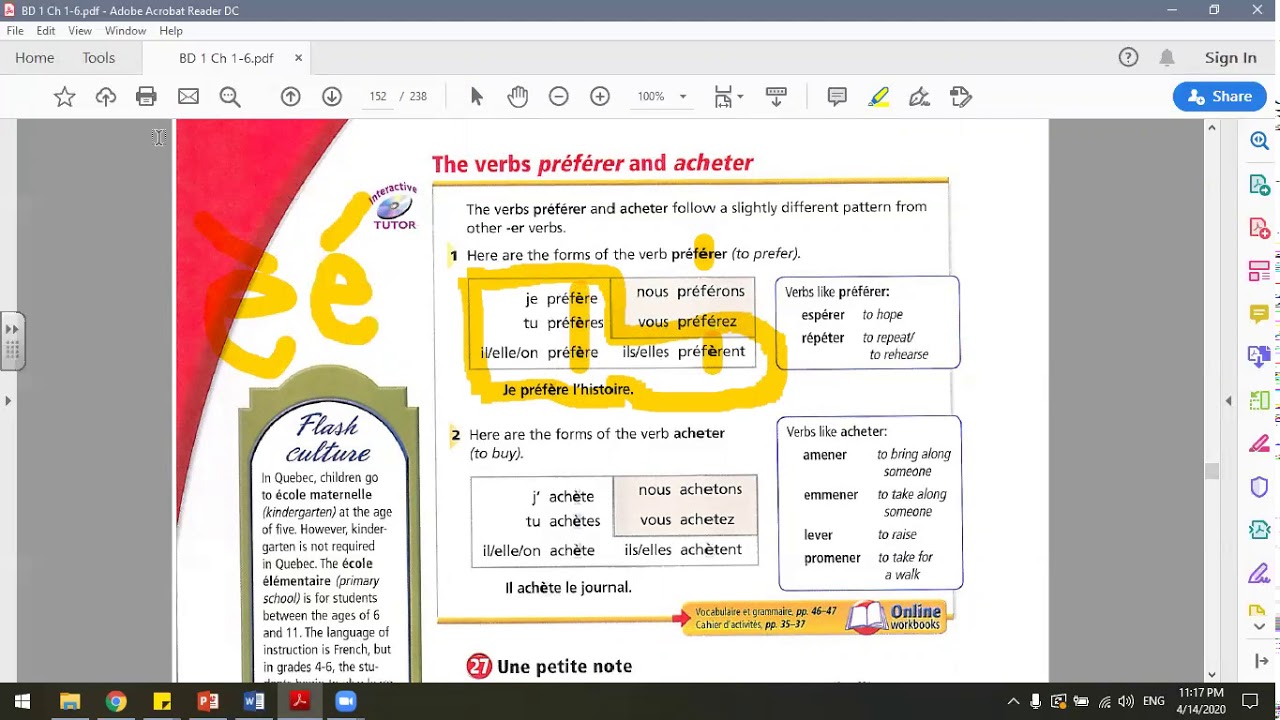Click the page number field showing 152

[378, 97]
